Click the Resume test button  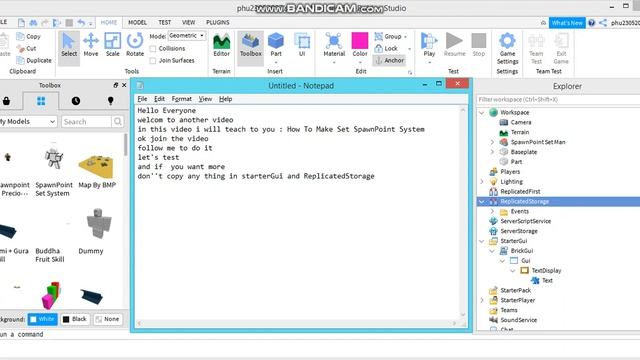[x=454, y=45]
